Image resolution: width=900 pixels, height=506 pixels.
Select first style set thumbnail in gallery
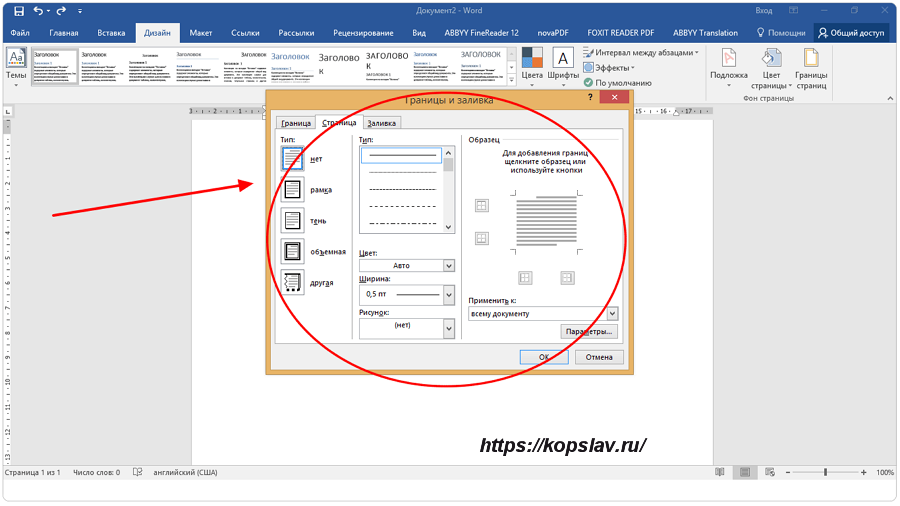coord(55,67)
